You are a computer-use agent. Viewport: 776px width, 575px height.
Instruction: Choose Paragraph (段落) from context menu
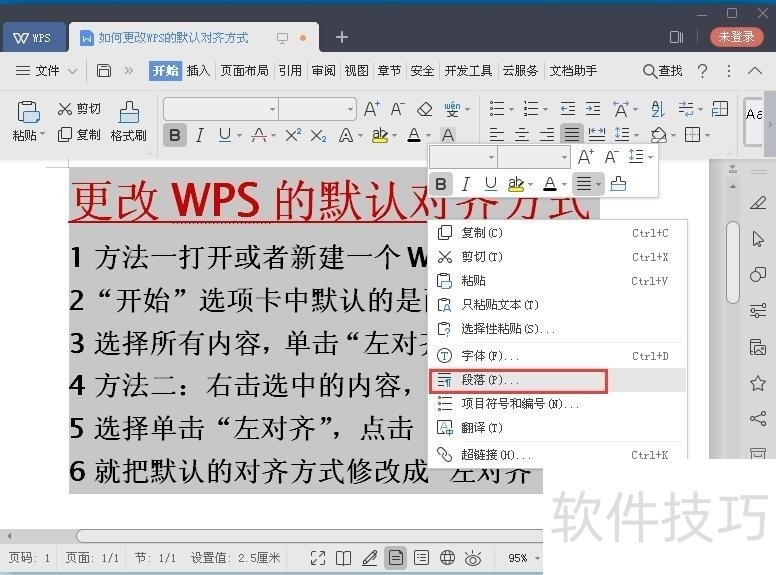click(x=557, y=380)
